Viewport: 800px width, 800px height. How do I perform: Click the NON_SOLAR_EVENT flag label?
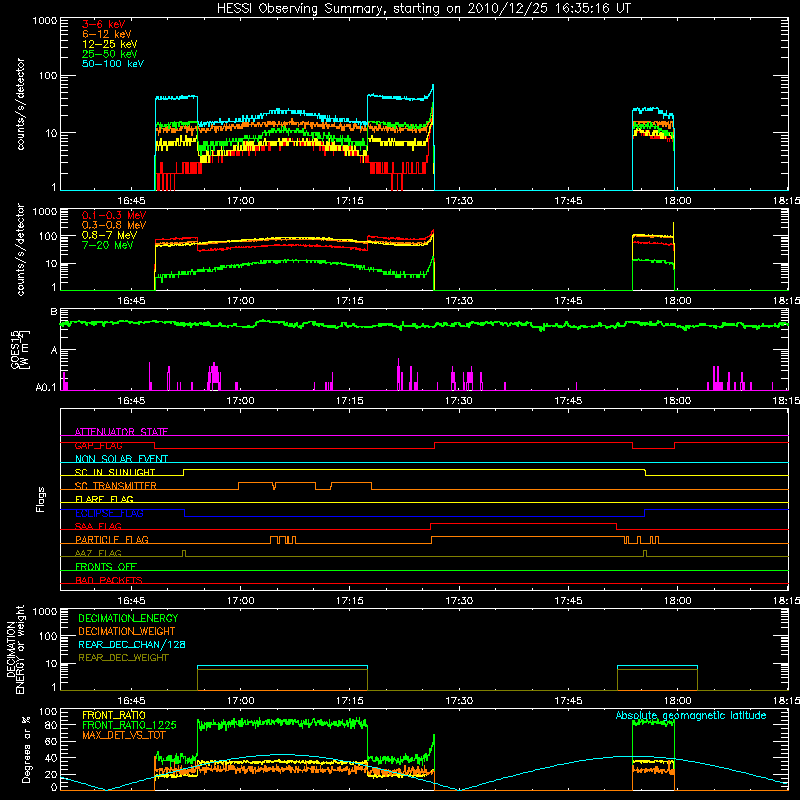point(121,459)
